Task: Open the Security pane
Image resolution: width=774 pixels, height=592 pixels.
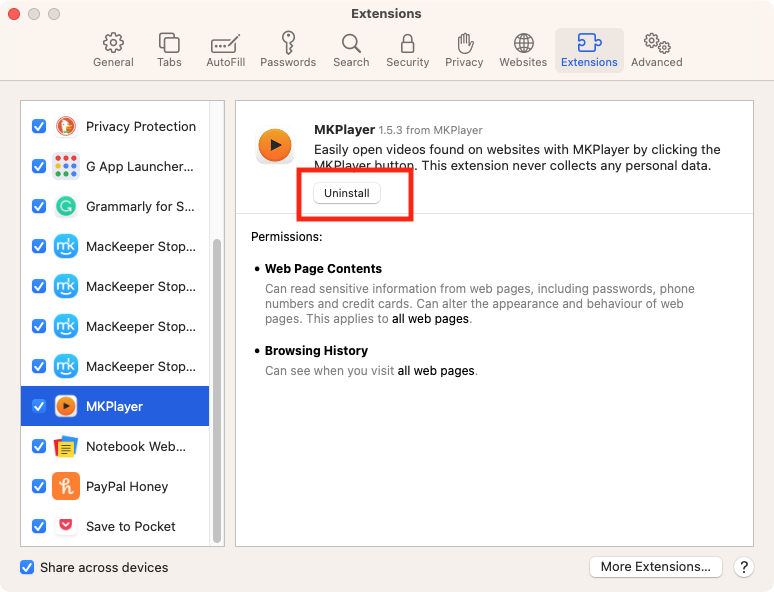Action: point(407,50)
